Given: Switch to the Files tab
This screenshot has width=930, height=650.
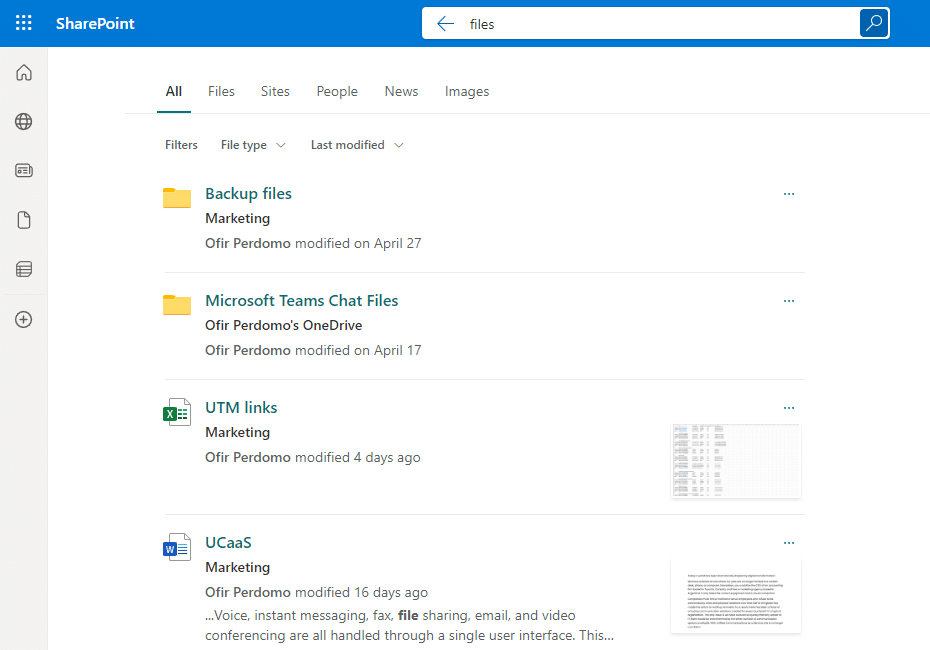Looking at the screenshot, I should point(221,91).
